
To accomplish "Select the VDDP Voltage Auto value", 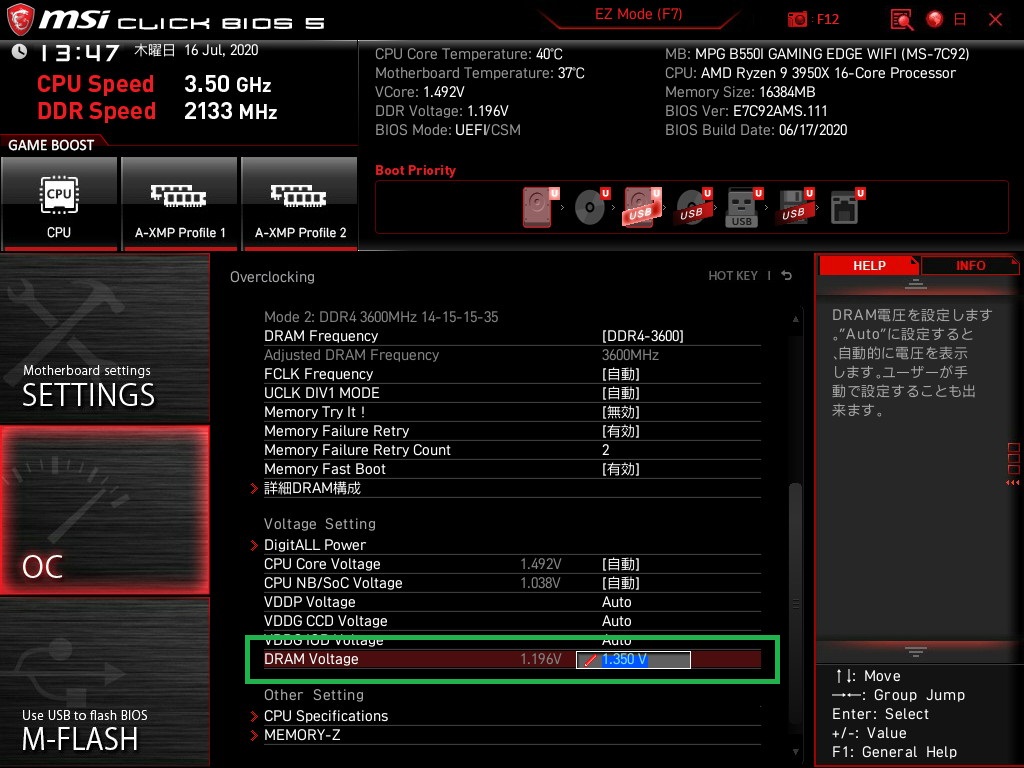I will pos(616,602).
